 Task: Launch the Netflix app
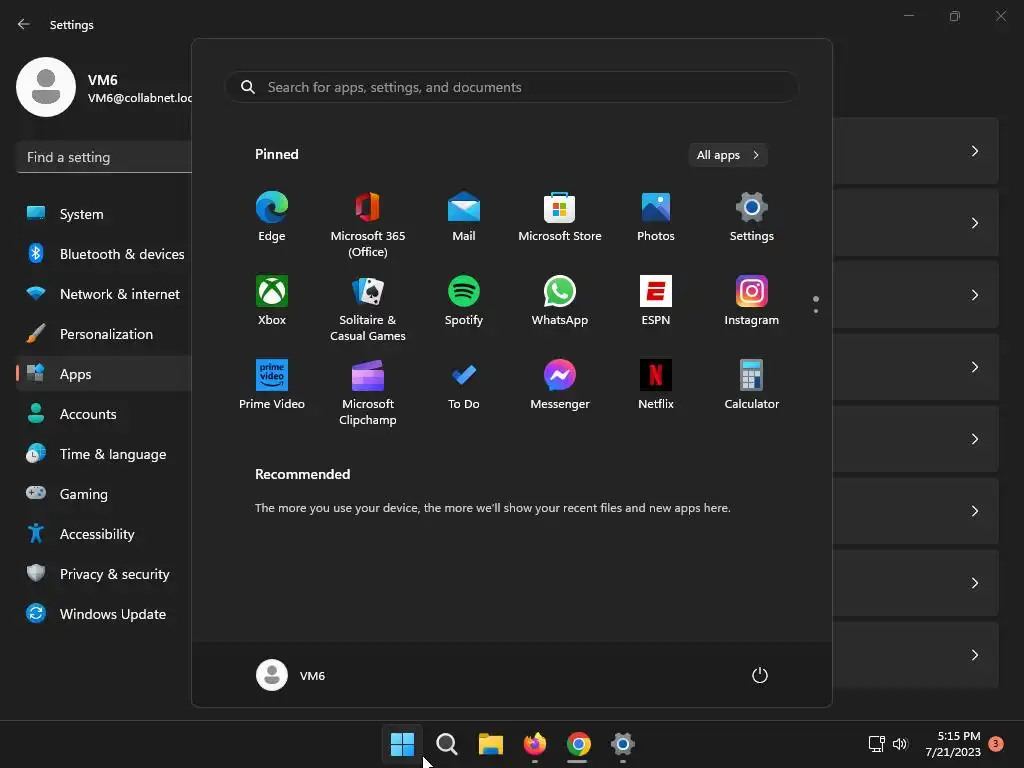coord(656,384)
